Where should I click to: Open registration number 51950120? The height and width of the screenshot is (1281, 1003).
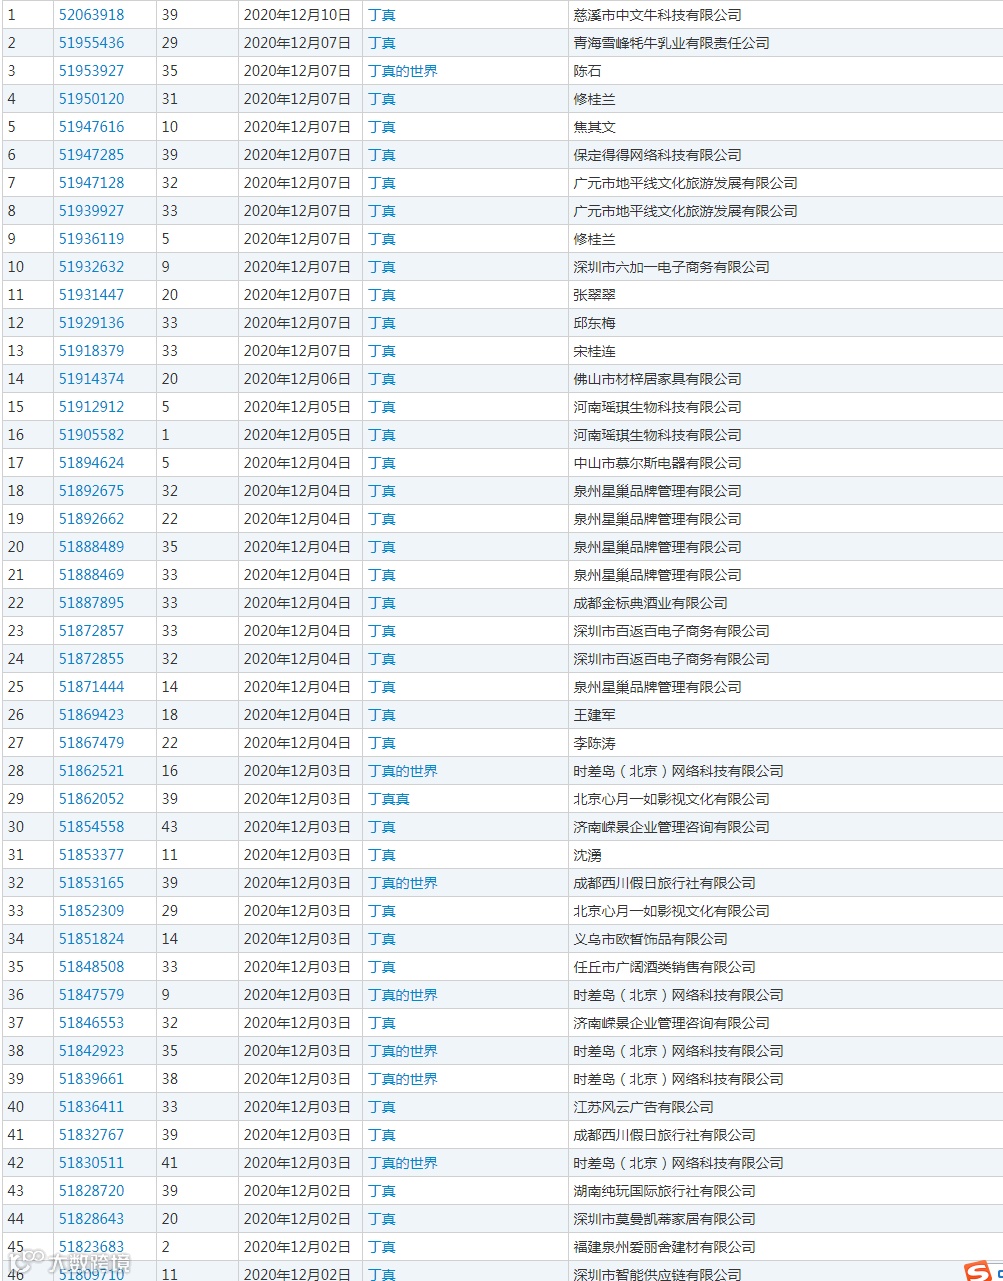(92, 99)
